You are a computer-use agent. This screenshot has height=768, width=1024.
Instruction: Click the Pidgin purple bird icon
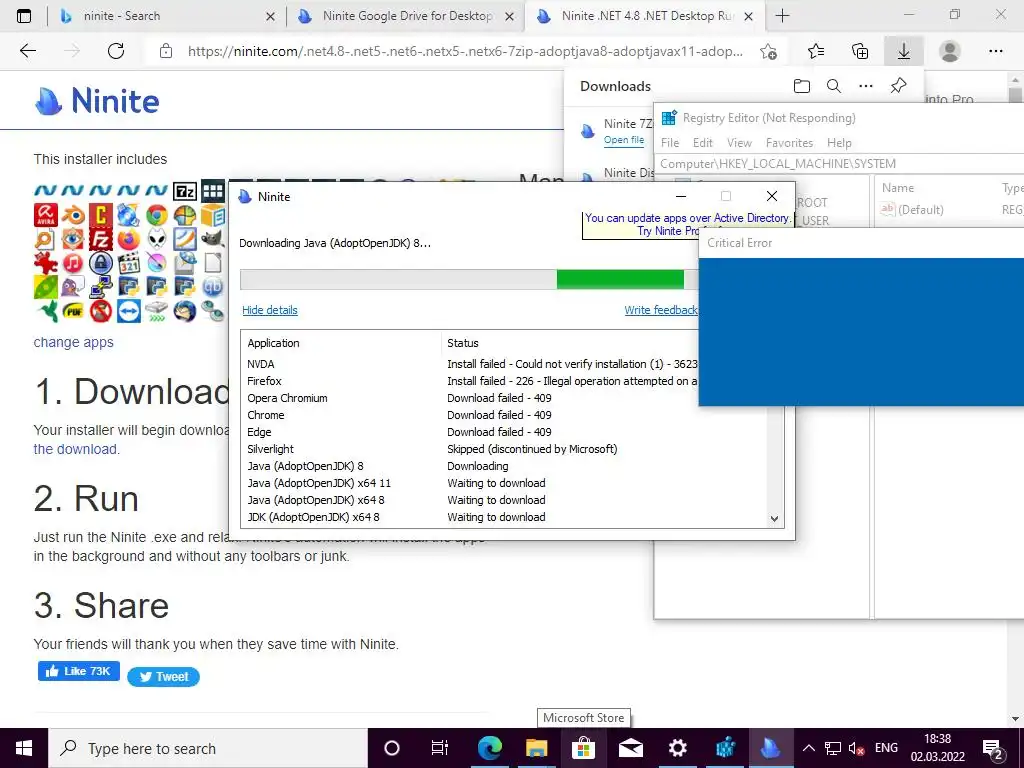(73, 287)
